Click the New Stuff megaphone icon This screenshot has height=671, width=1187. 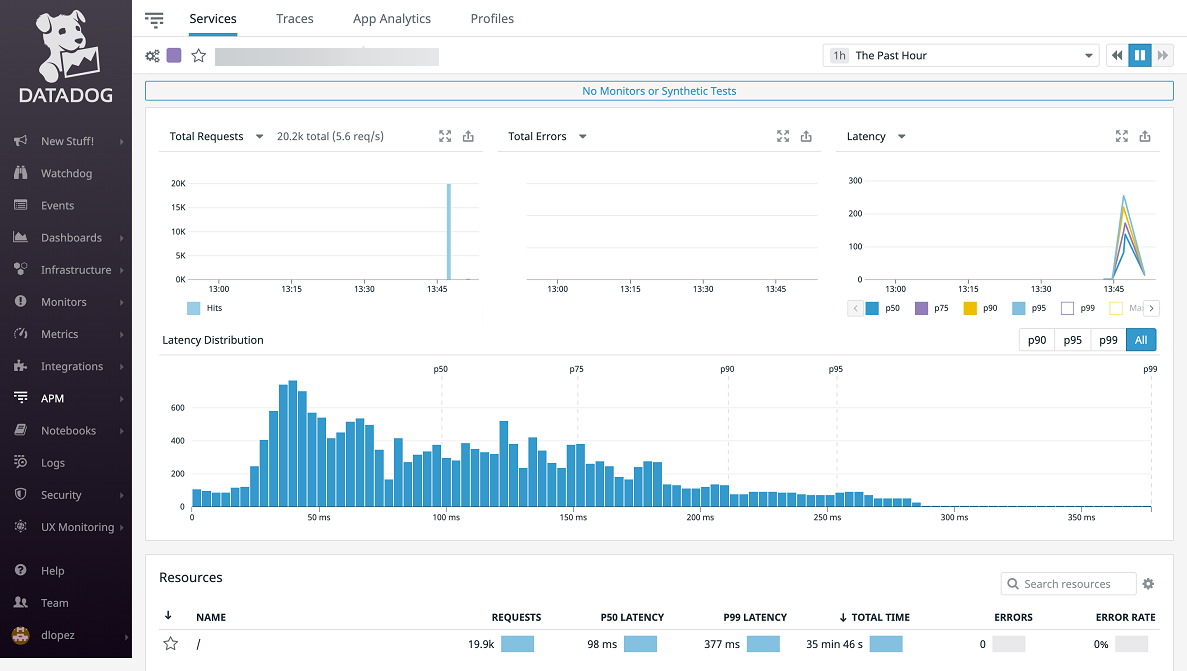coord(20,141)
